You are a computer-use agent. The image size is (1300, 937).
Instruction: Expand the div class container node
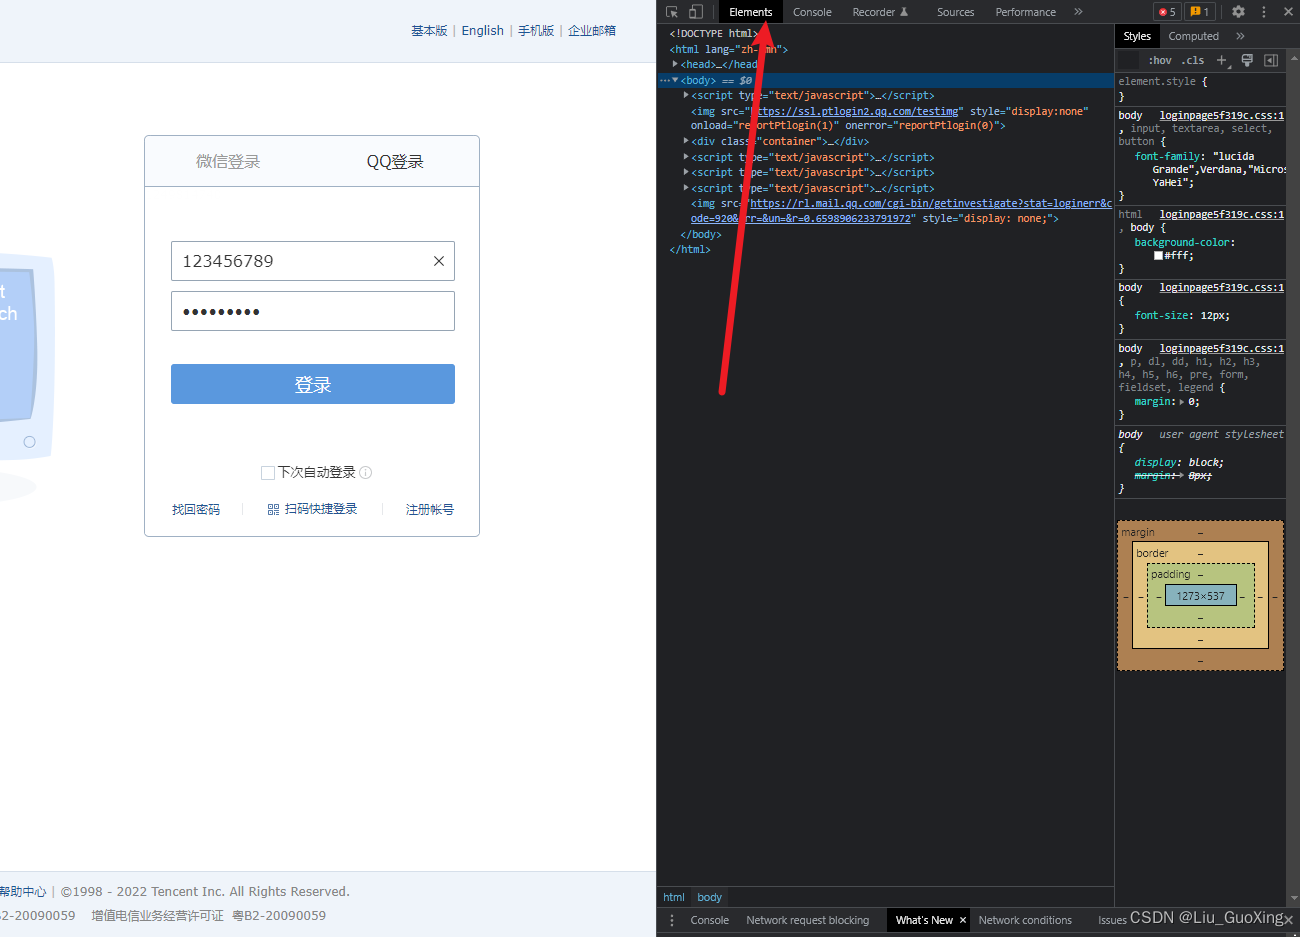pyautogui.click(x=686, y=141)
